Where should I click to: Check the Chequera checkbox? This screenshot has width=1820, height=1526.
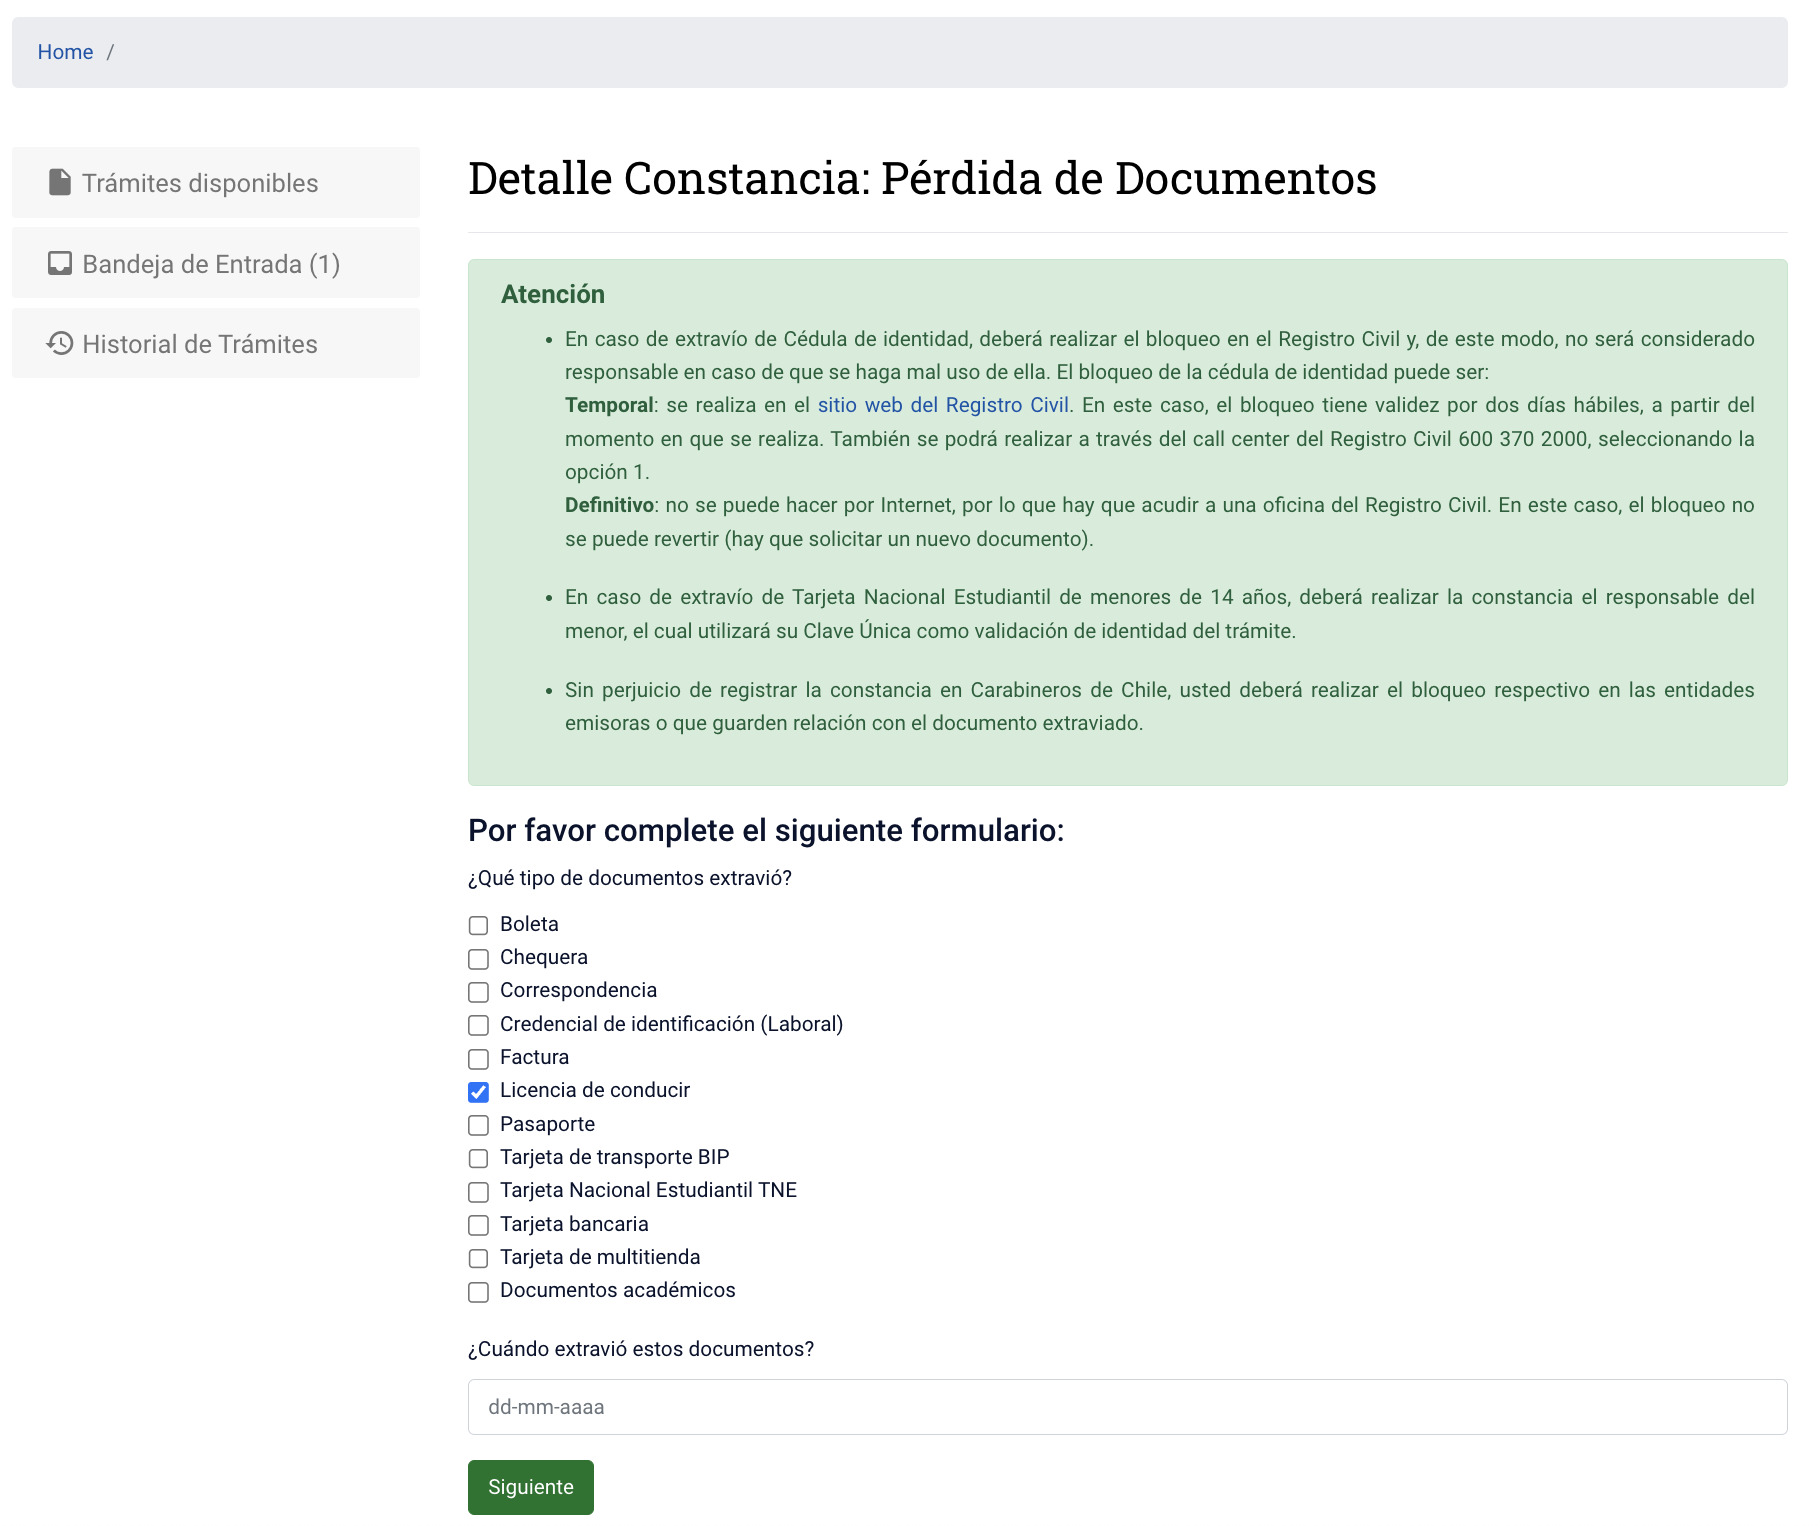tap(477, 959)
